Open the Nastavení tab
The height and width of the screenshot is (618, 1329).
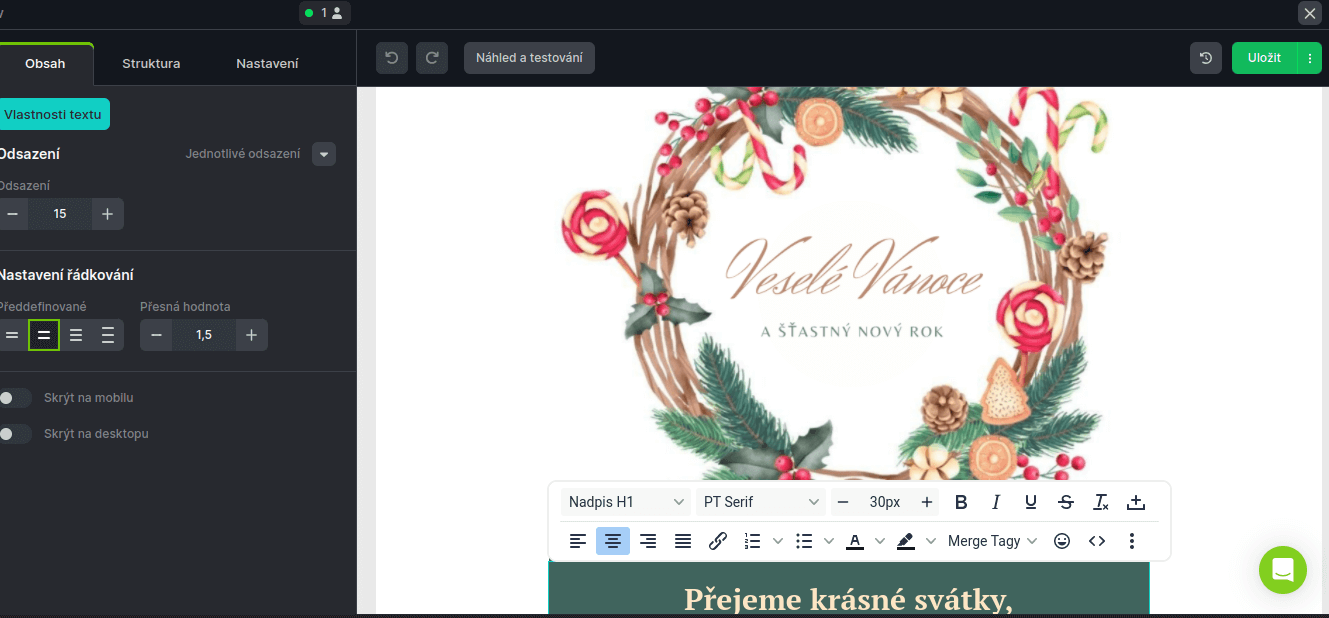[x=266, y=63]
